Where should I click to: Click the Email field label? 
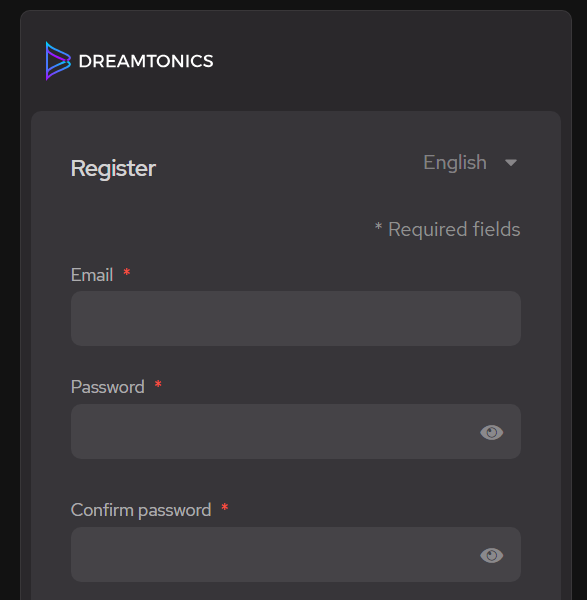[92, 275]
